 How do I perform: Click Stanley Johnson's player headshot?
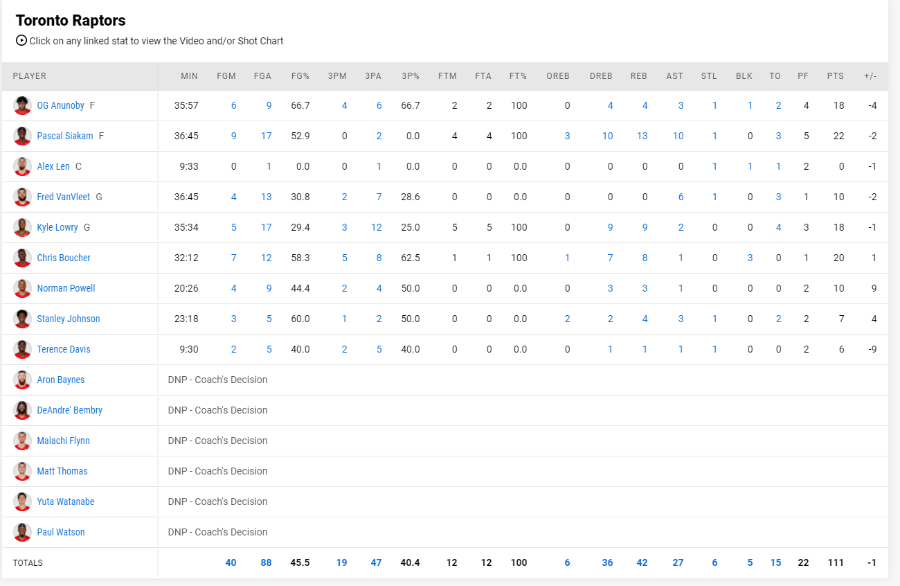pyautogui.click(x=22, y=319)
